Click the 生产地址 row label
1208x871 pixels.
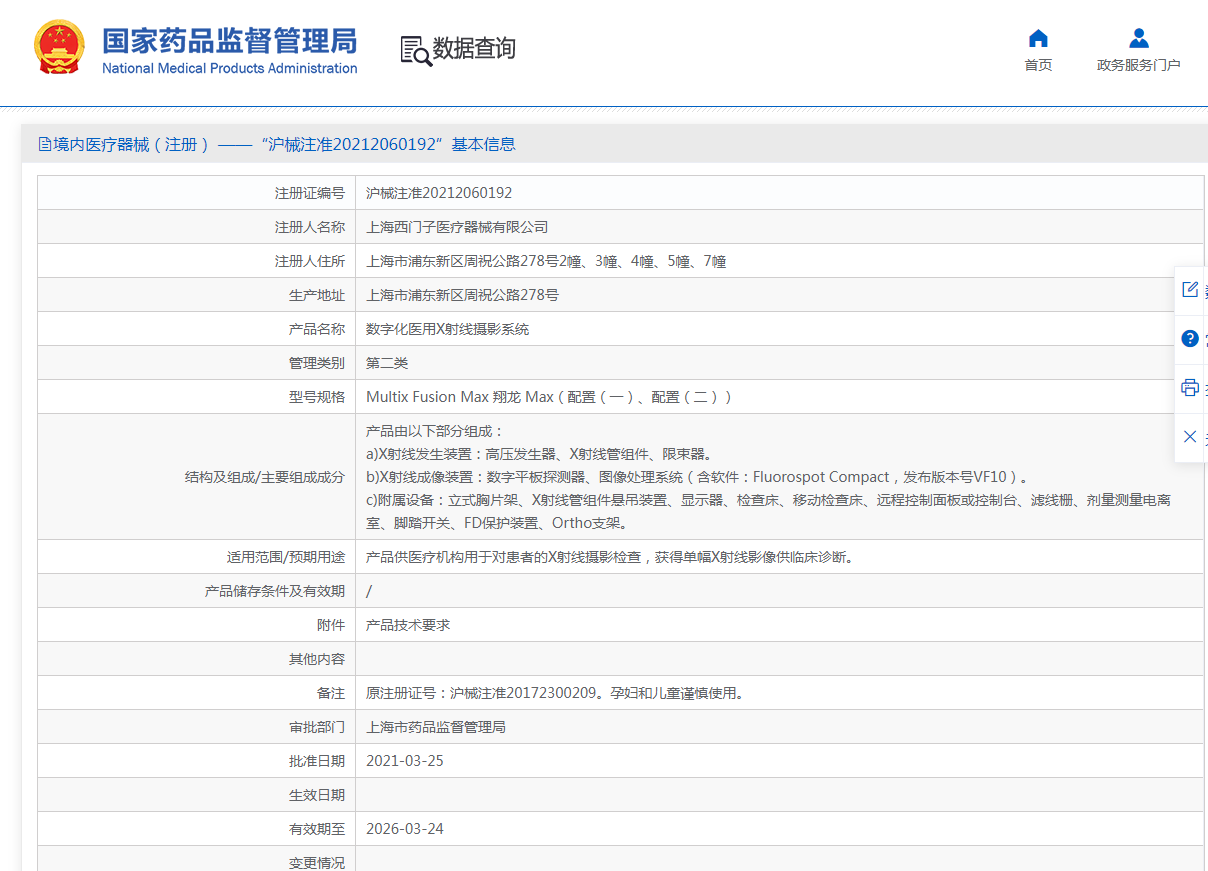coord(317,295)
